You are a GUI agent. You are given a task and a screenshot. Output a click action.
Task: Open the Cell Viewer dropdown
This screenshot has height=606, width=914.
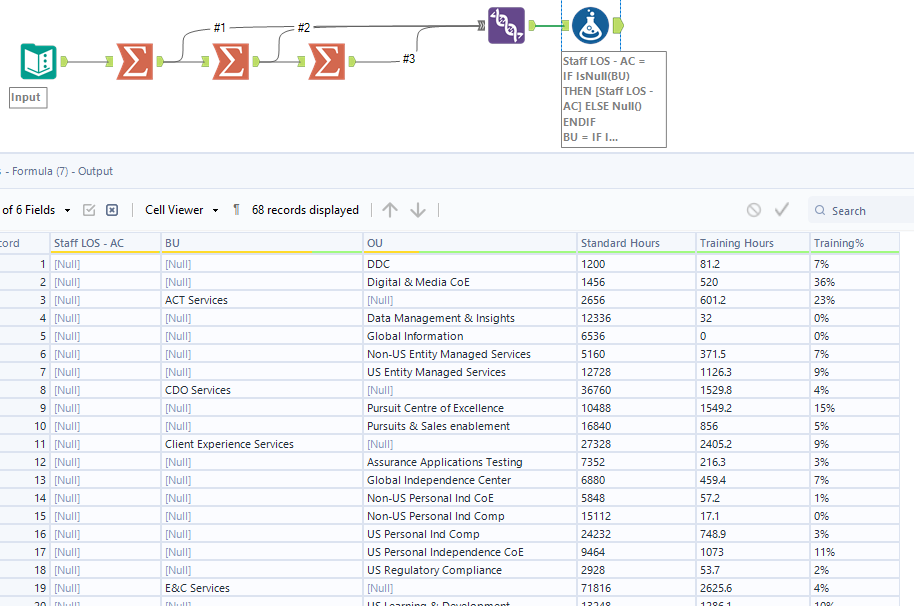(181, 210)
